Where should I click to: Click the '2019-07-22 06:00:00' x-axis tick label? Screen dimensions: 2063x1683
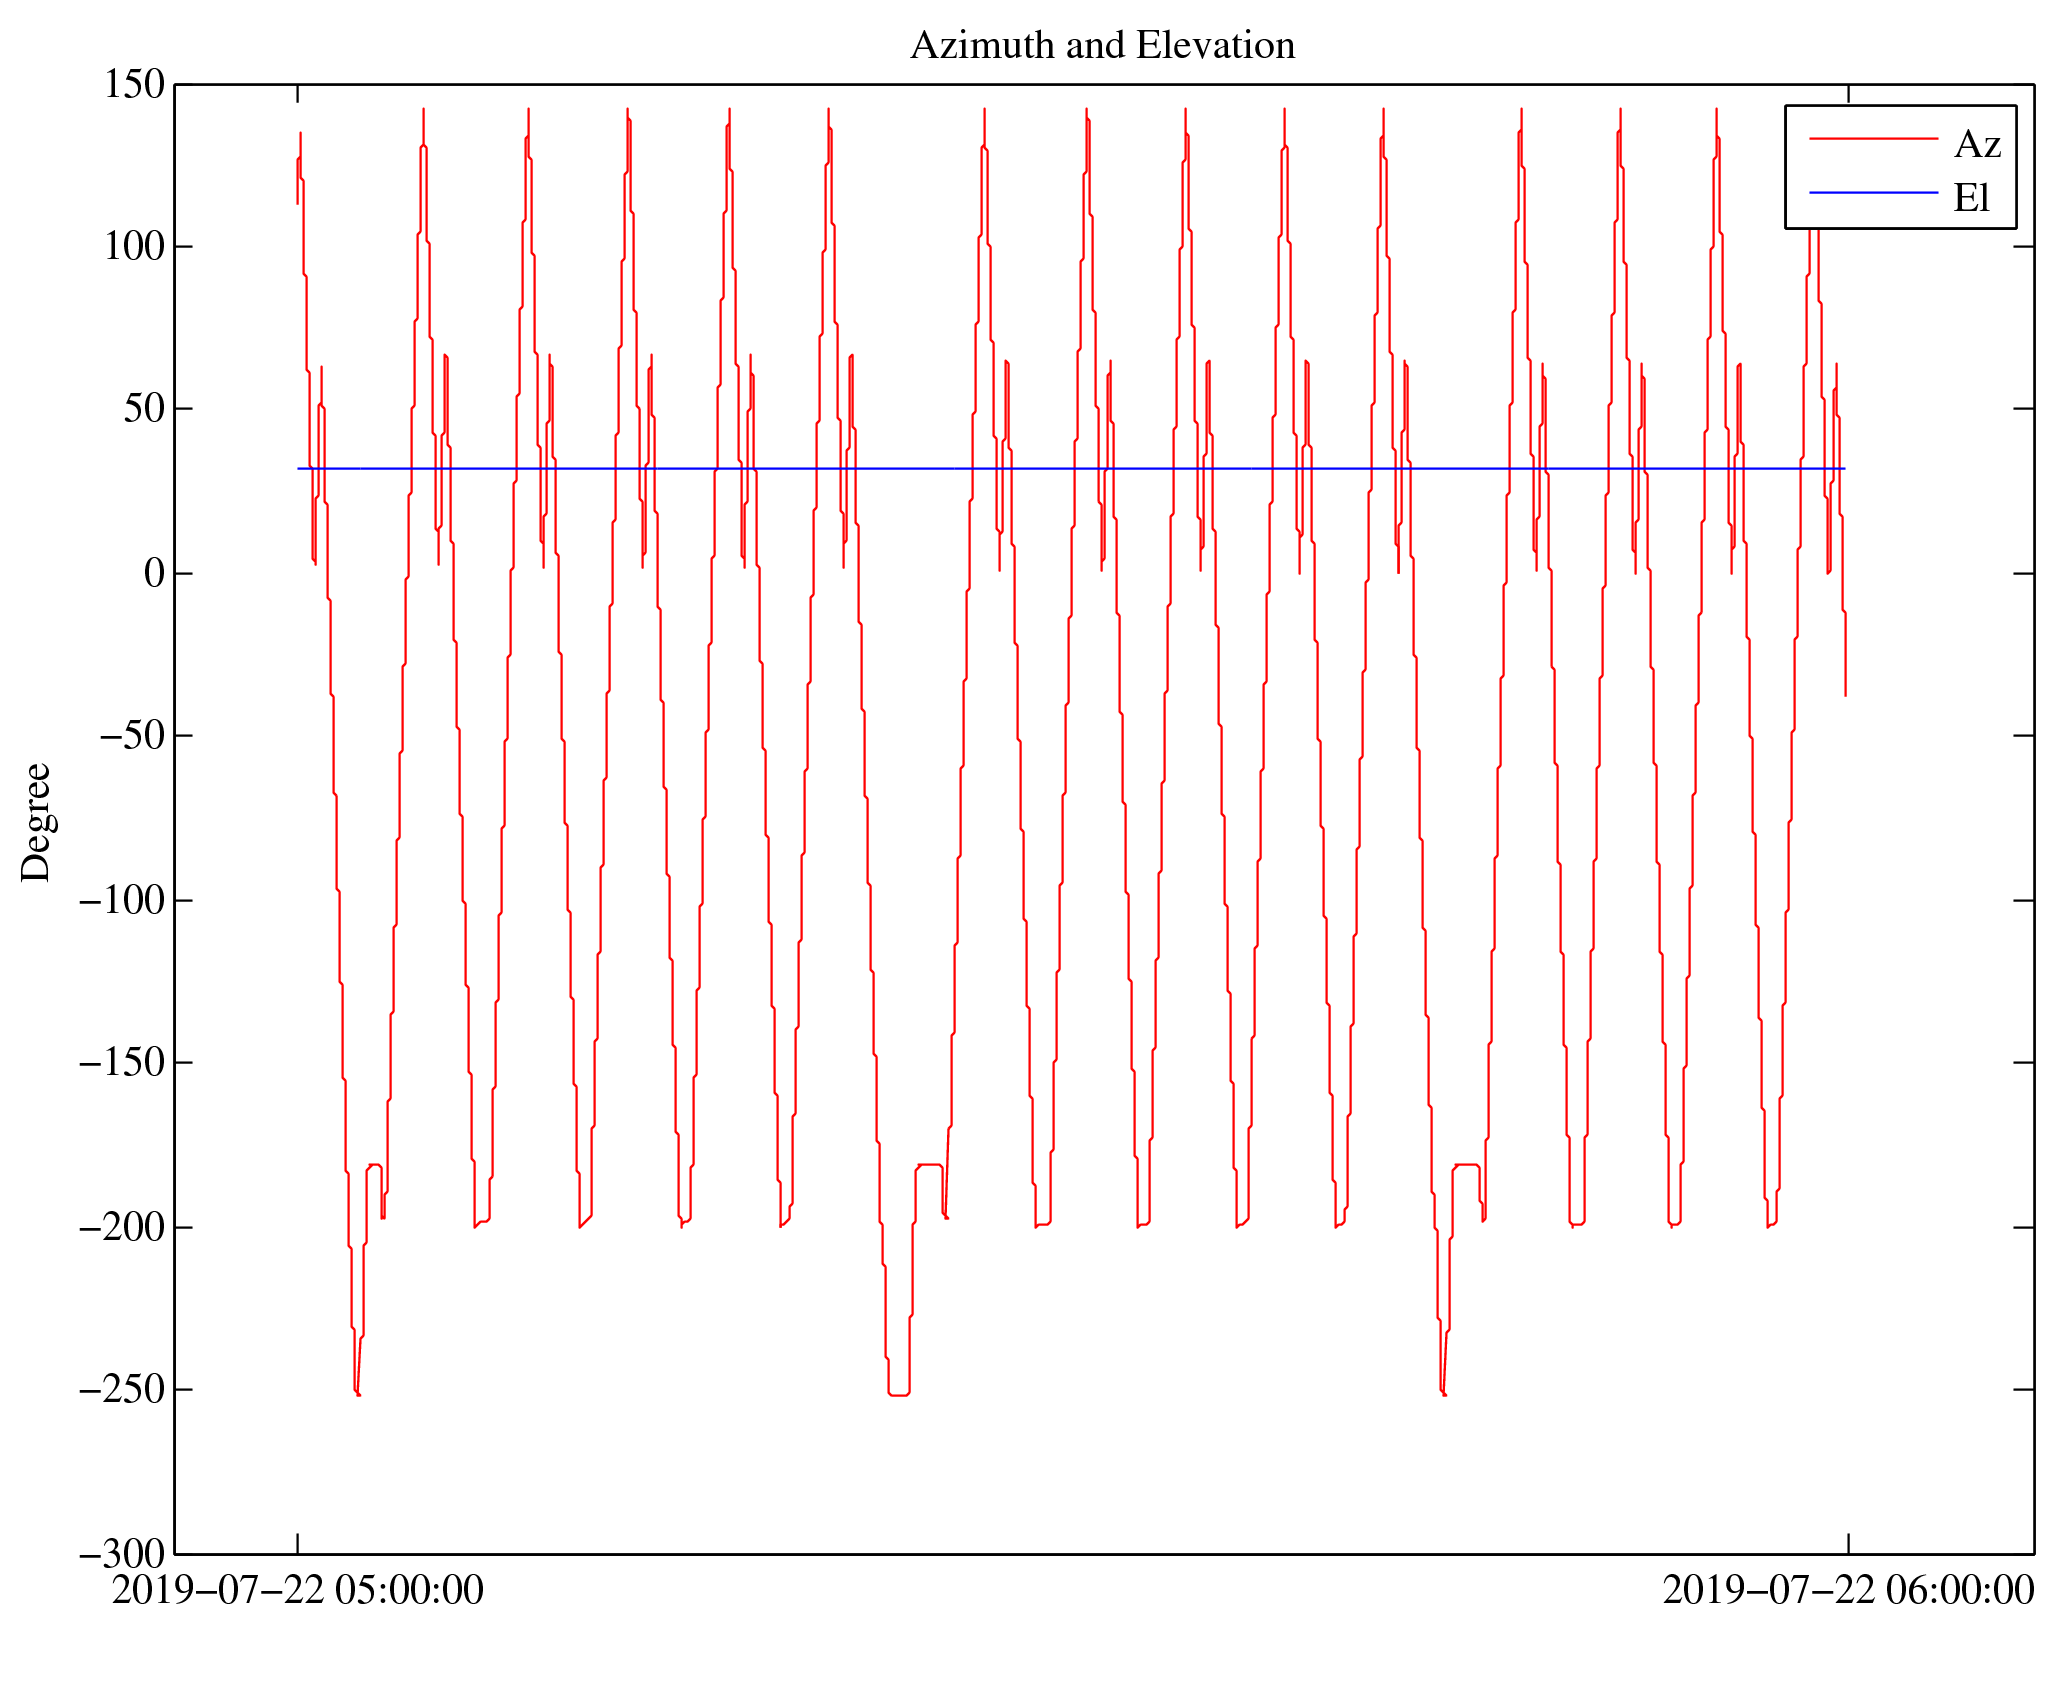click(1847, 1590)
